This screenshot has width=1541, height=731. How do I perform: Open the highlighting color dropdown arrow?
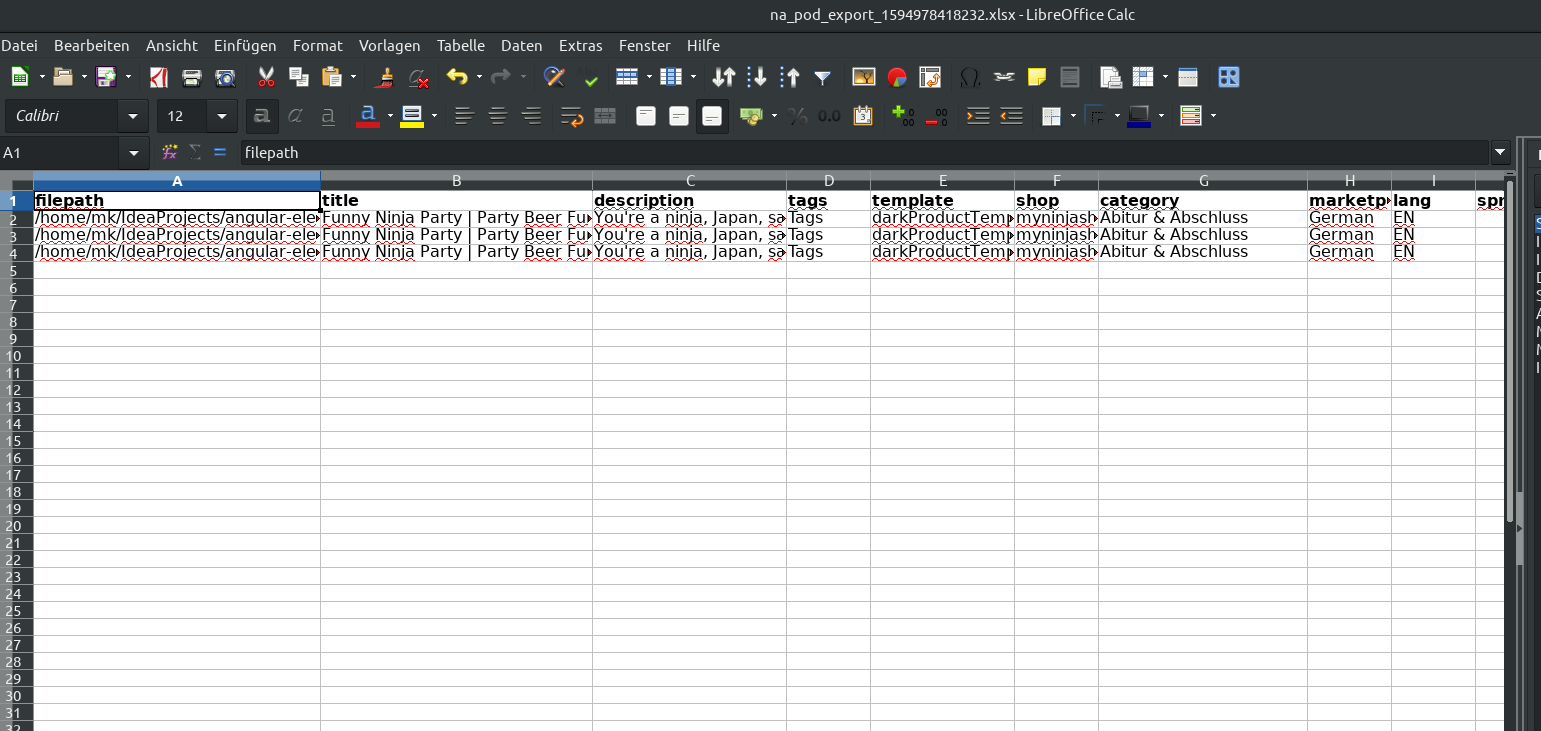[x=434, y=116]
